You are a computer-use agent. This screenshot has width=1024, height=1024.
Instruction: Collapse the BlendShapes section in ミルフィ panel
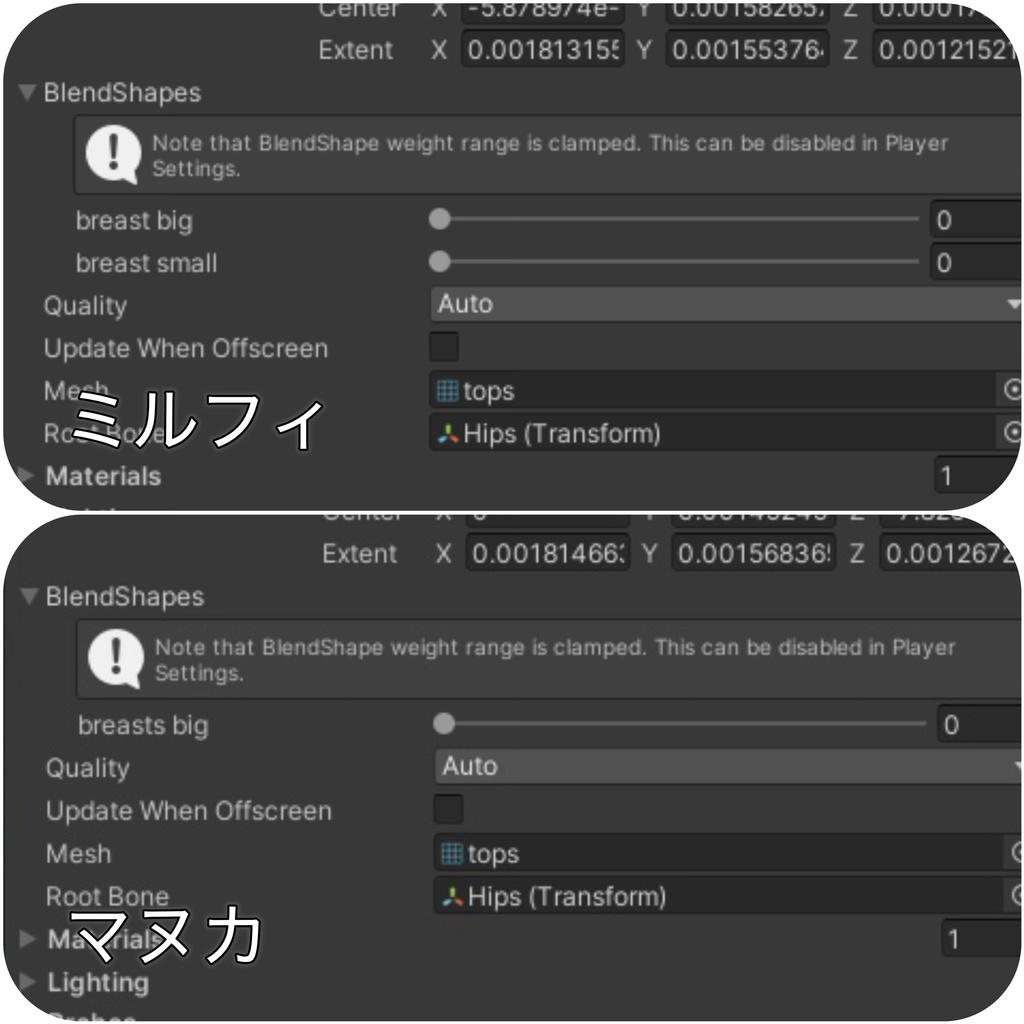point(27,93)
